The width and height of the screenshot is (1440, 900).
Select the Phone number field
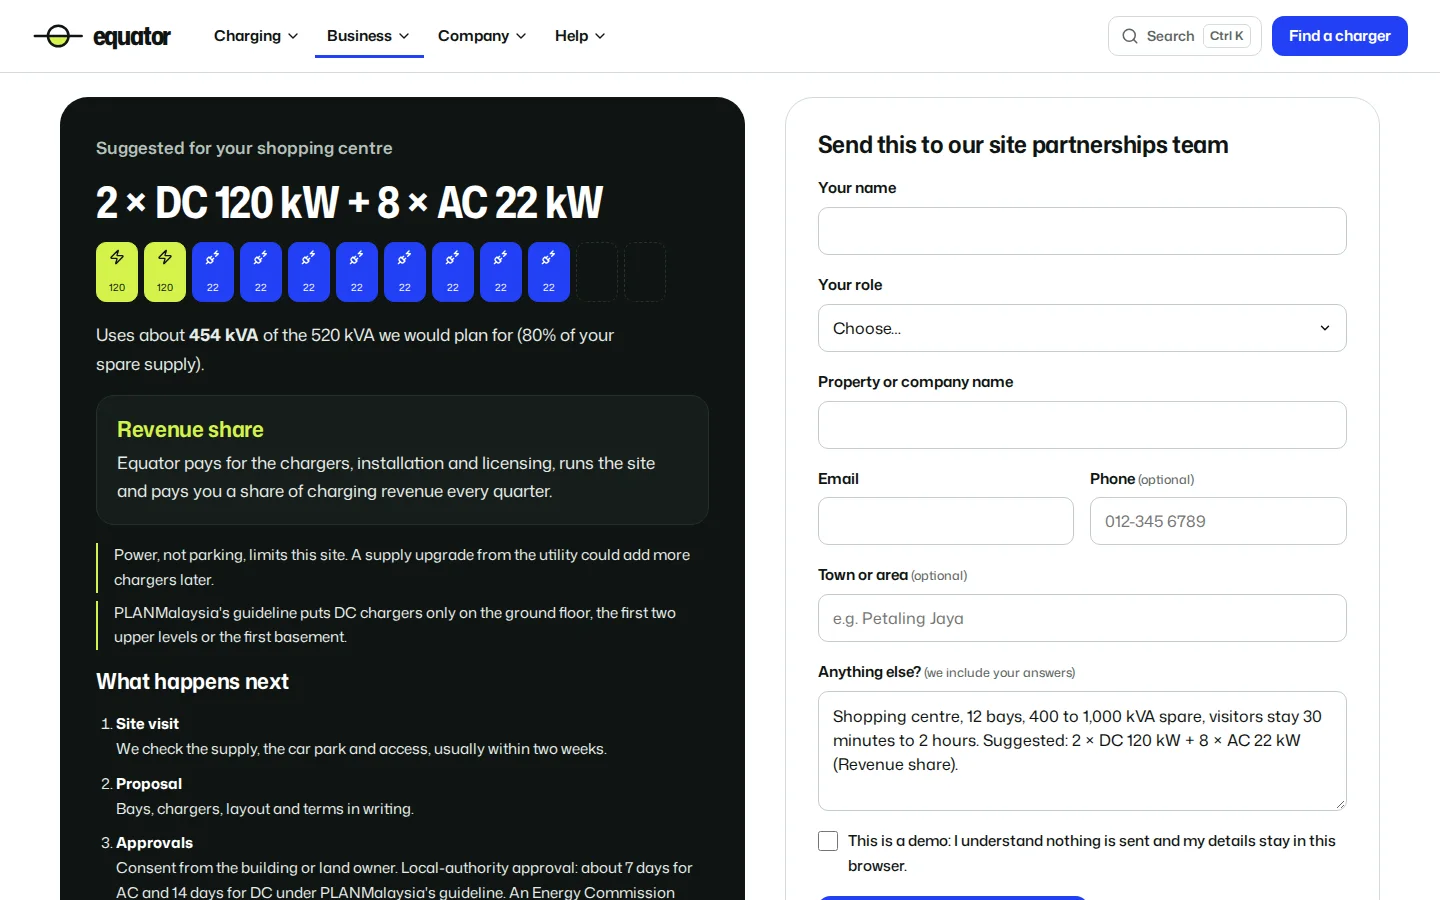[1218, 521]
